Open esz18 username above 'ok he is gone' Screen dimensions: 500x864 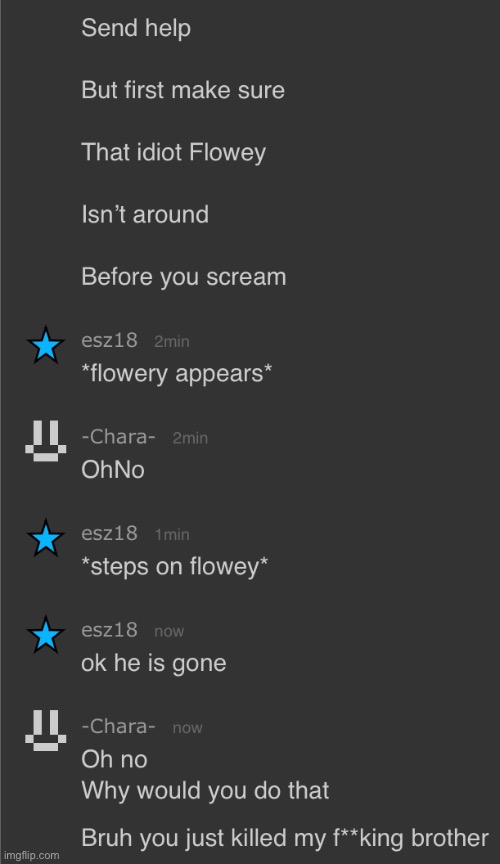109,630
